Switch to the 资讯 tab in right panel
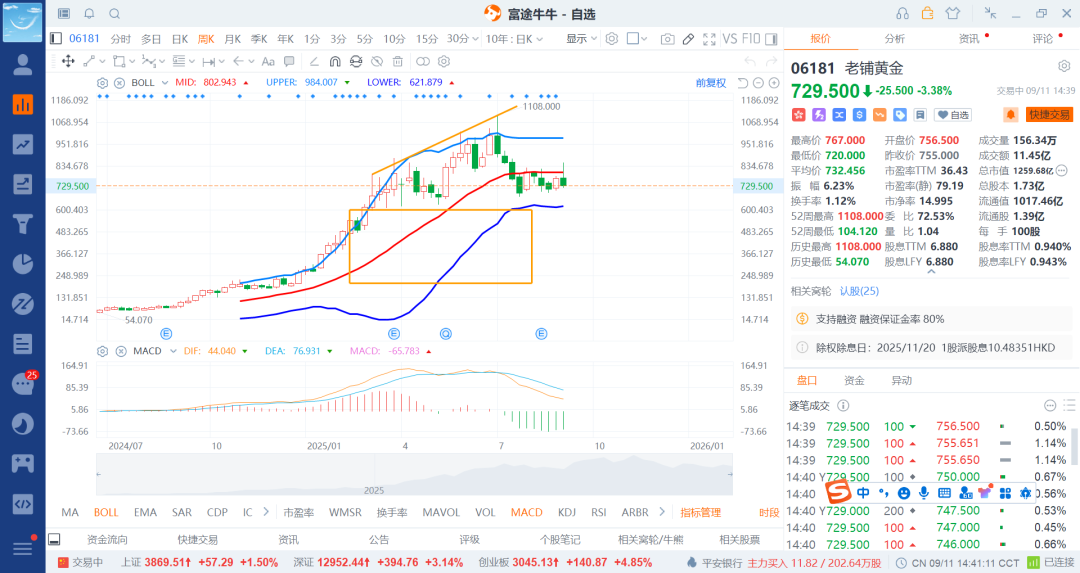This screenshot has height=573, width=1080. tap(969, 39)
